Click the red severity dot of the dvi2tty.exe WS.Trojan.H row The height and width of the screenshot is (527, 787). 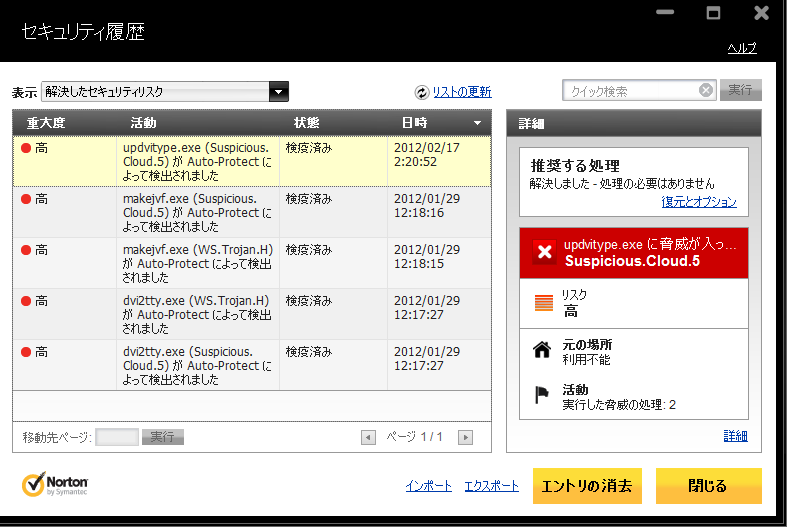(26, 301)
